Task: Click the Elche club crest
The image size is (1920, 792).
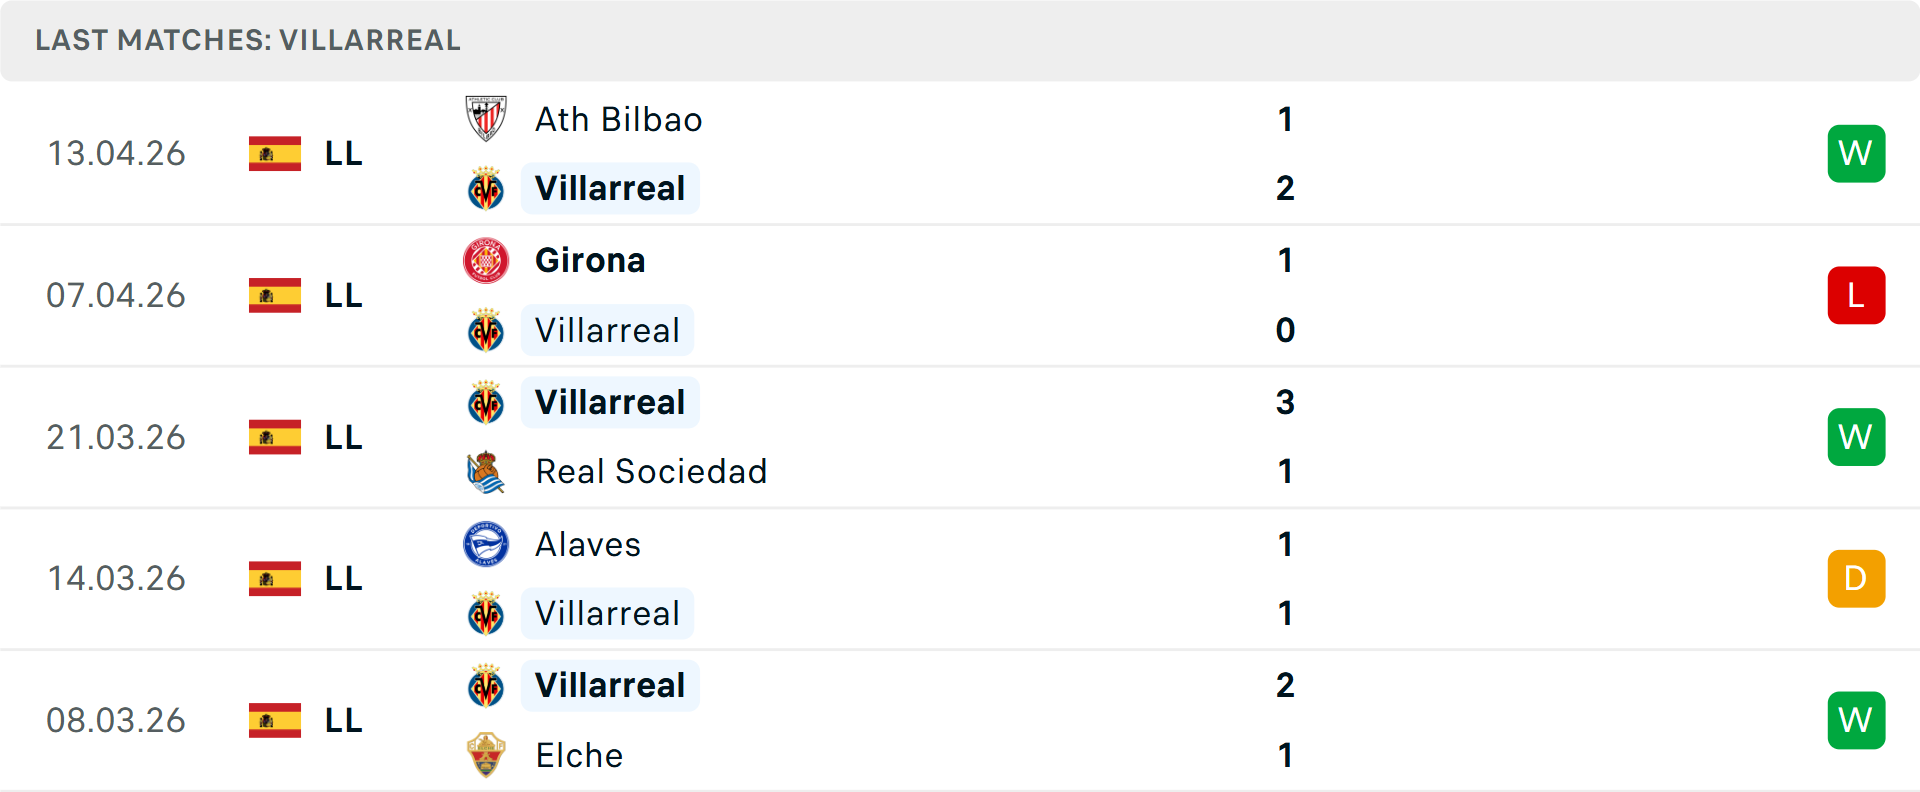Action: coord(486,755)
